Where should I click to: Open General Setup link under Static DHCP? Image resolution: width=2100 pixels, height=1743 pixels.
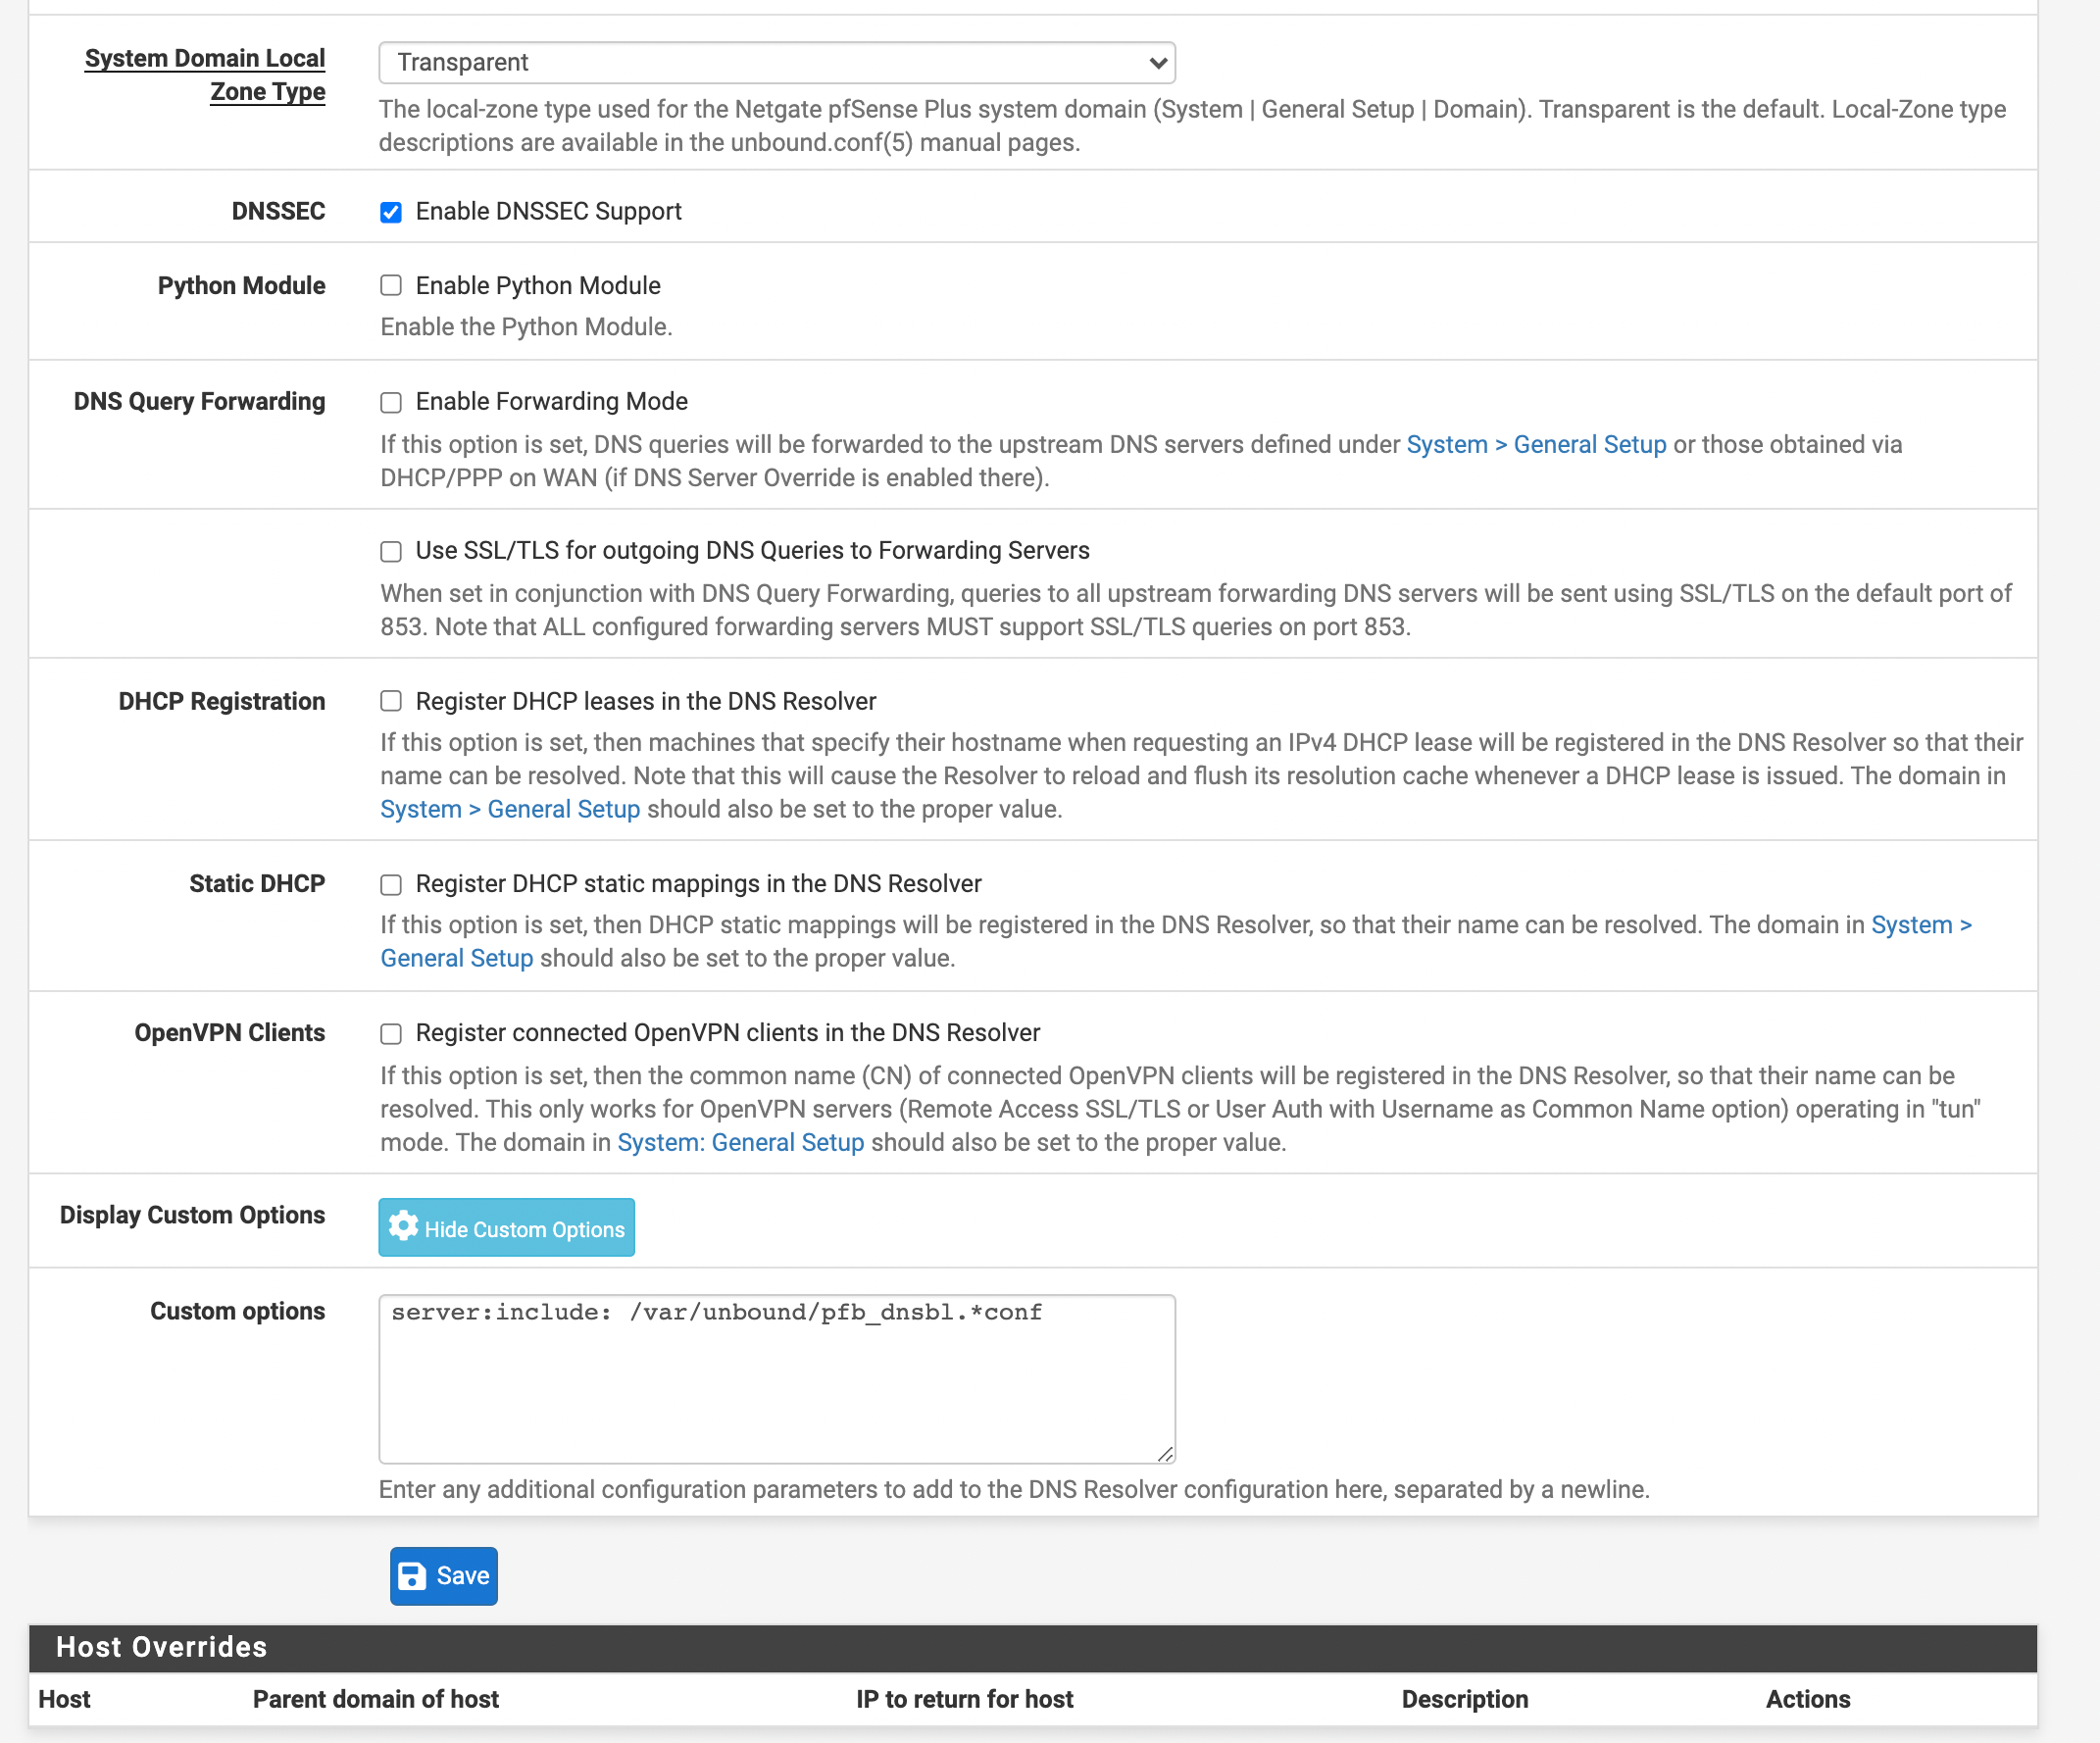coord(456,958)
